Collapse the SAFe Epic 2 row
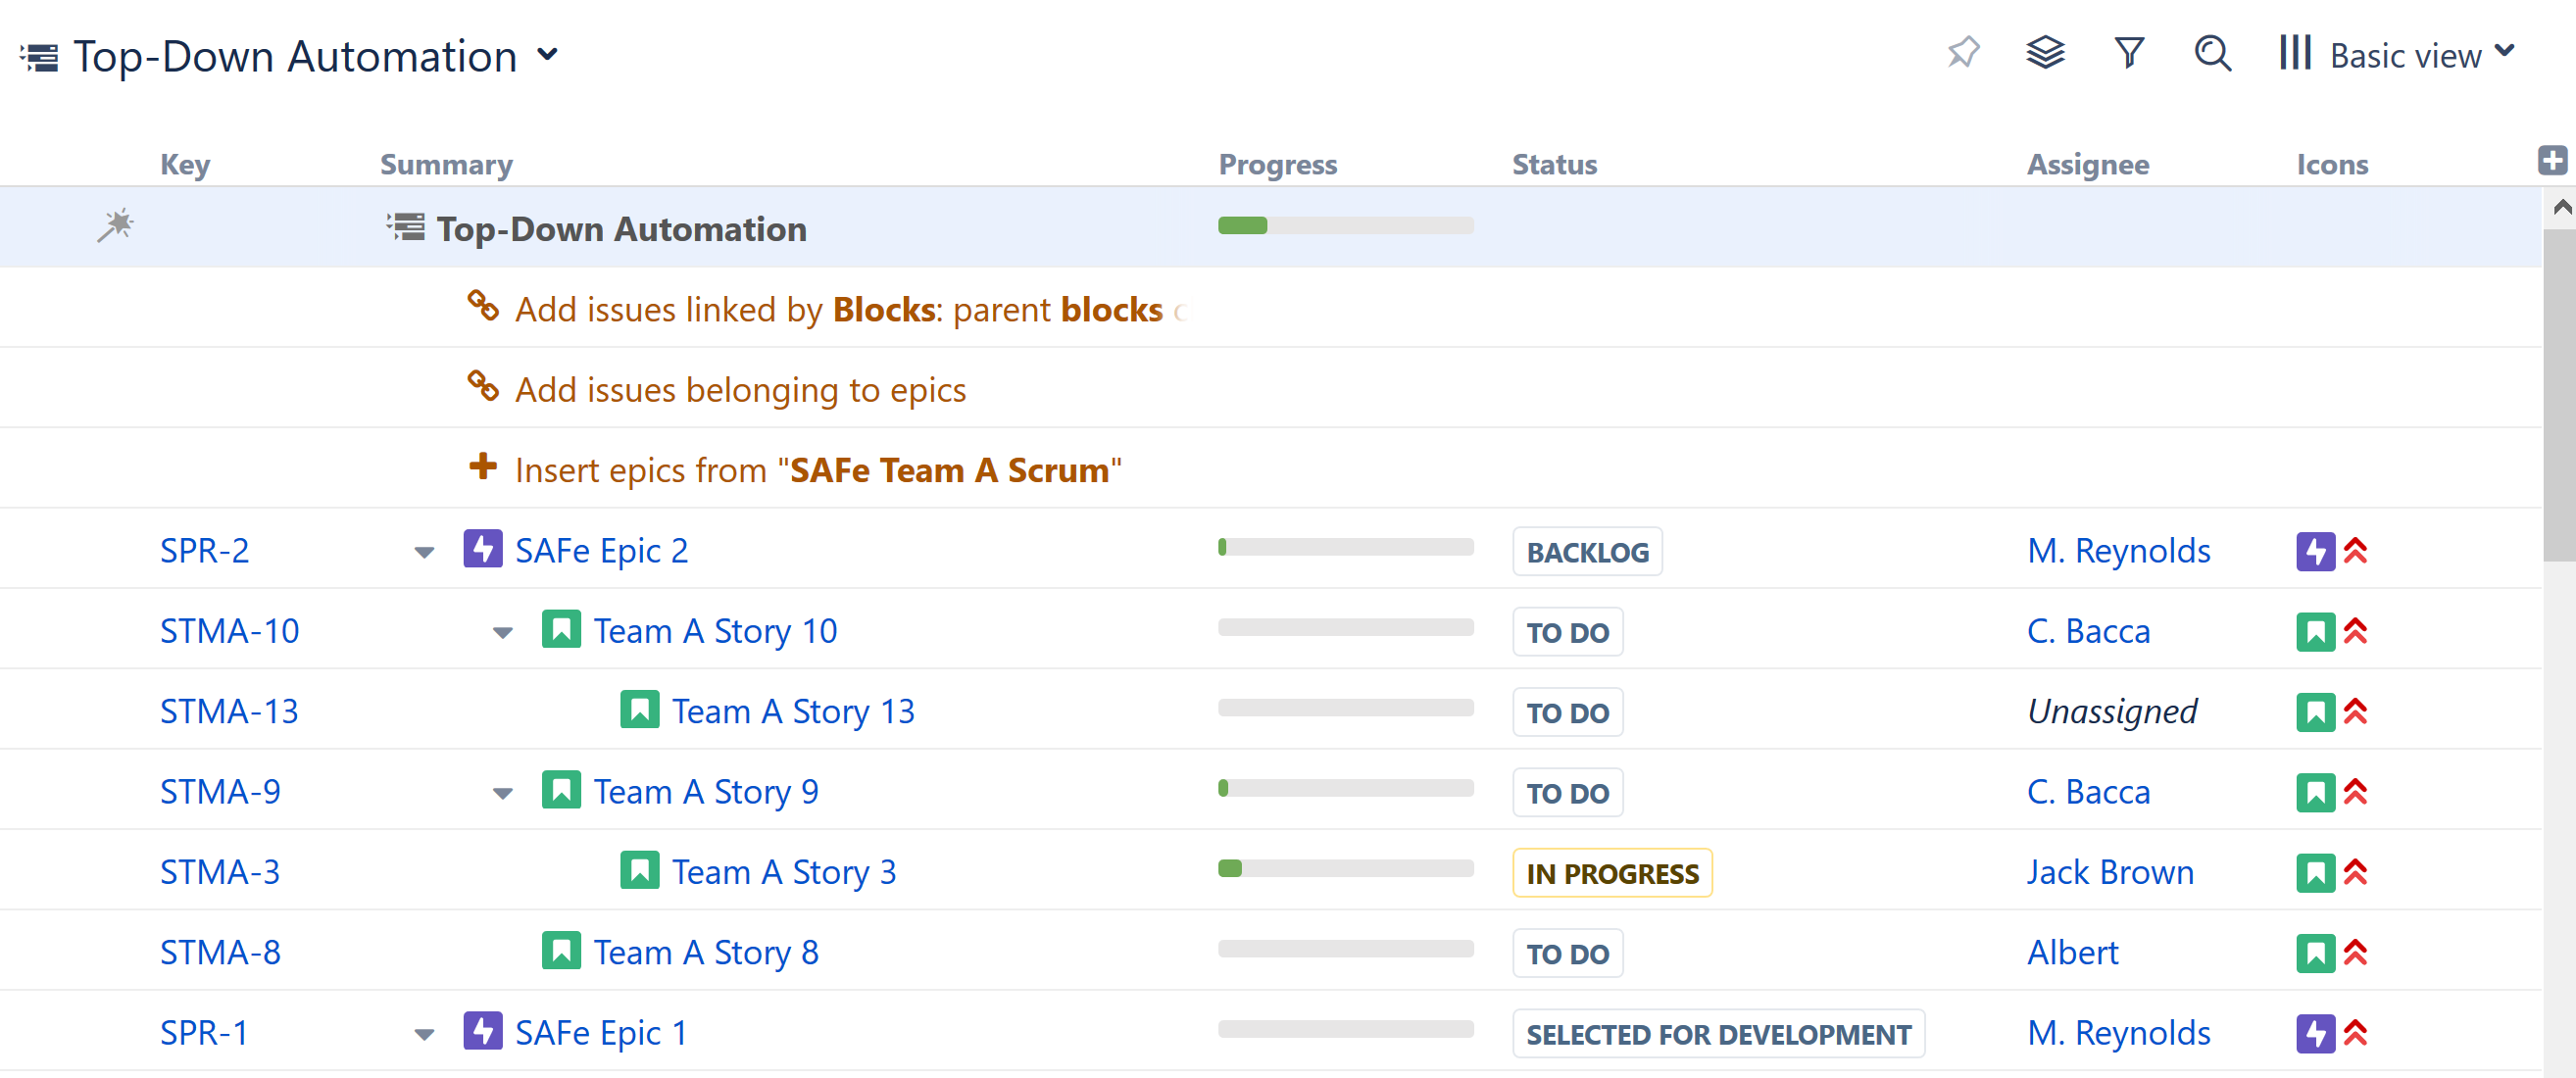The height and width of the screenshot is (1078, 2576). tap(424, 552)
